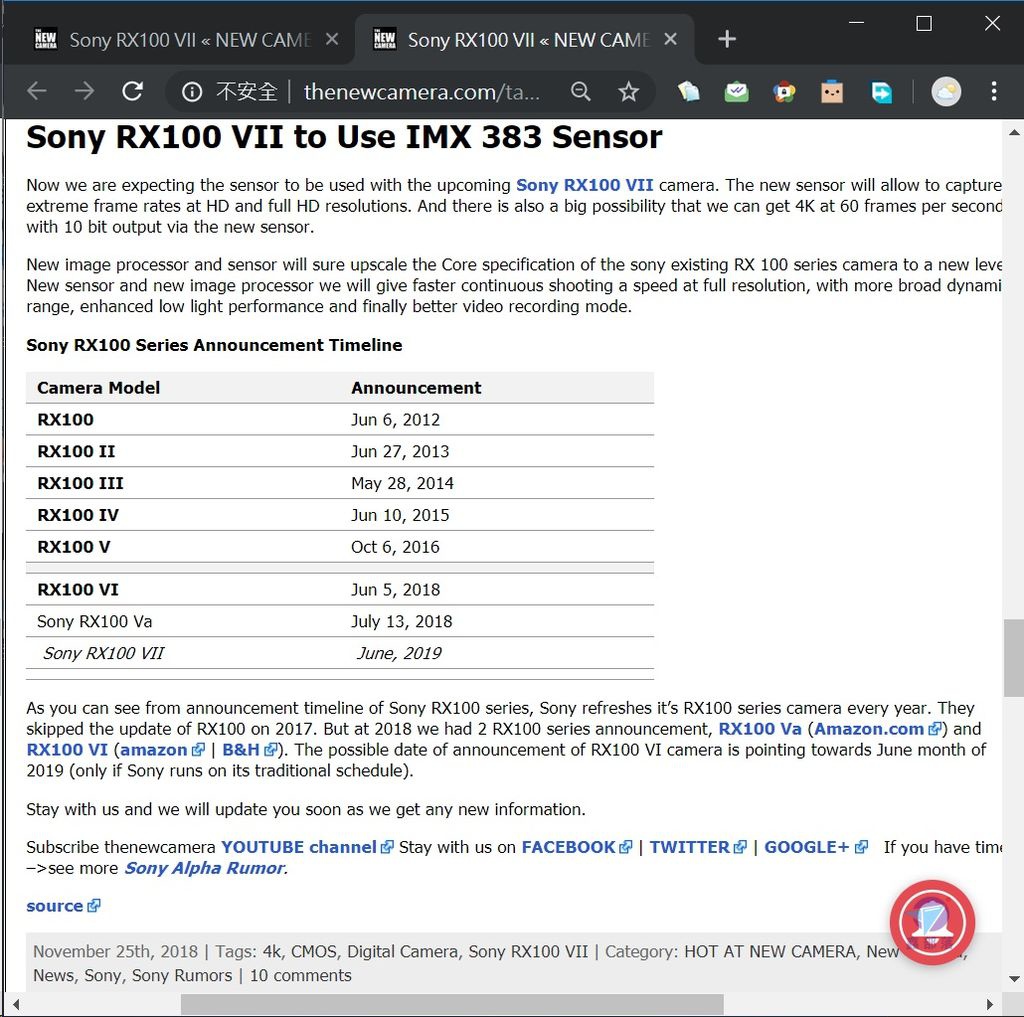Open the 4k tag link
This screenshot has height=1017, width=1024.
click(272, 952)
